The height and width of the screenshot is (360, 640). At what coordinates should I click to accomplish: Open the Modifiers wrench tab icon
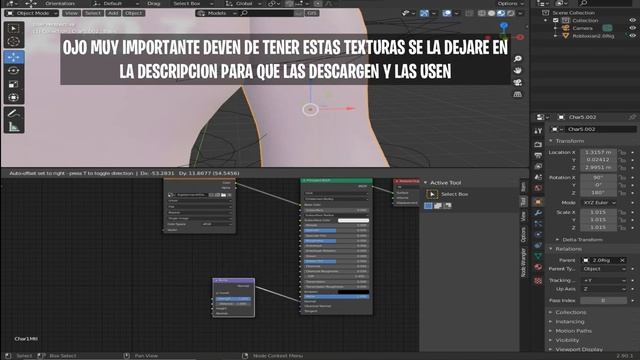click(538, 213)
